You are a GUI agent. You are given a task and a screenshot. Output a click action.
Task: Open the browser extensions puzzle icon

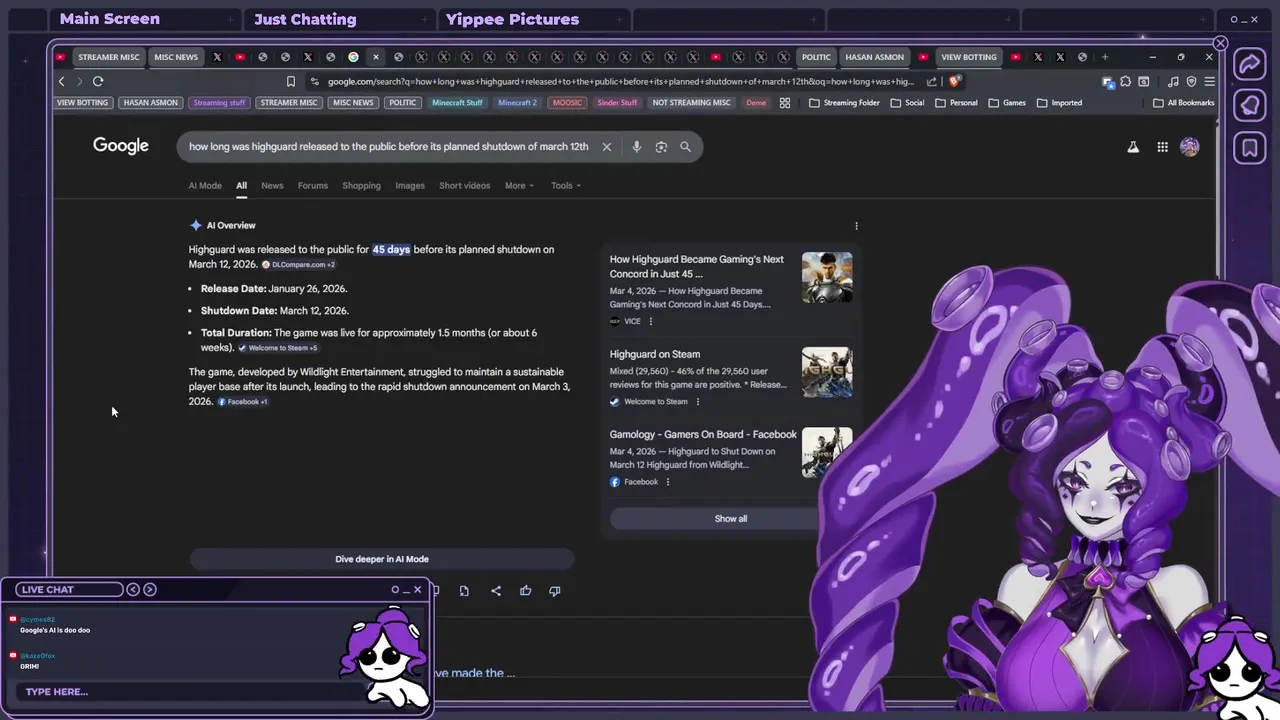pos(1126,81)
